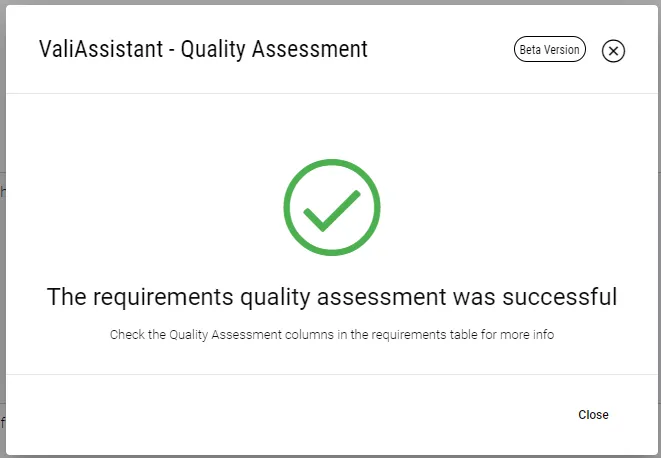Click the ValiAssistant - Quality Assessment title

pyautogui.click(x=203, y=49)
